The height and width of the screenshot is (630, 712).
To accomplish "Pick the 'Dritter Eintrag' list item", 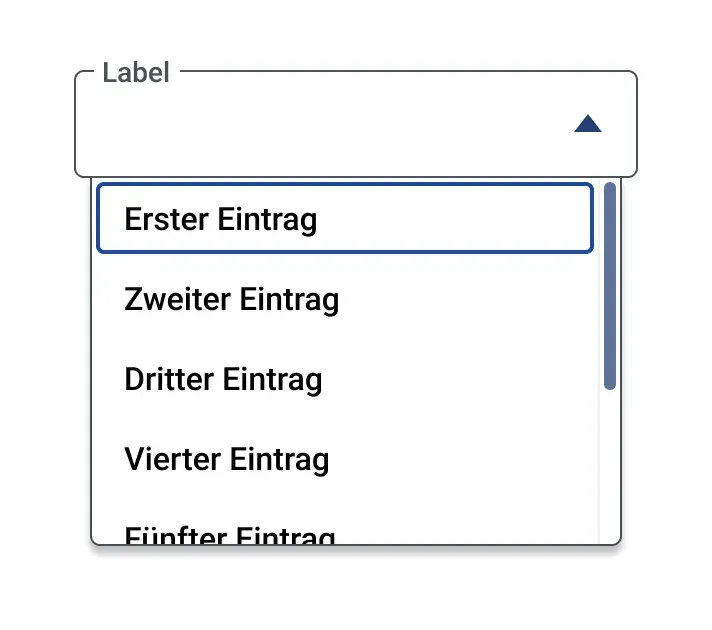I will (x=345, y=379).
